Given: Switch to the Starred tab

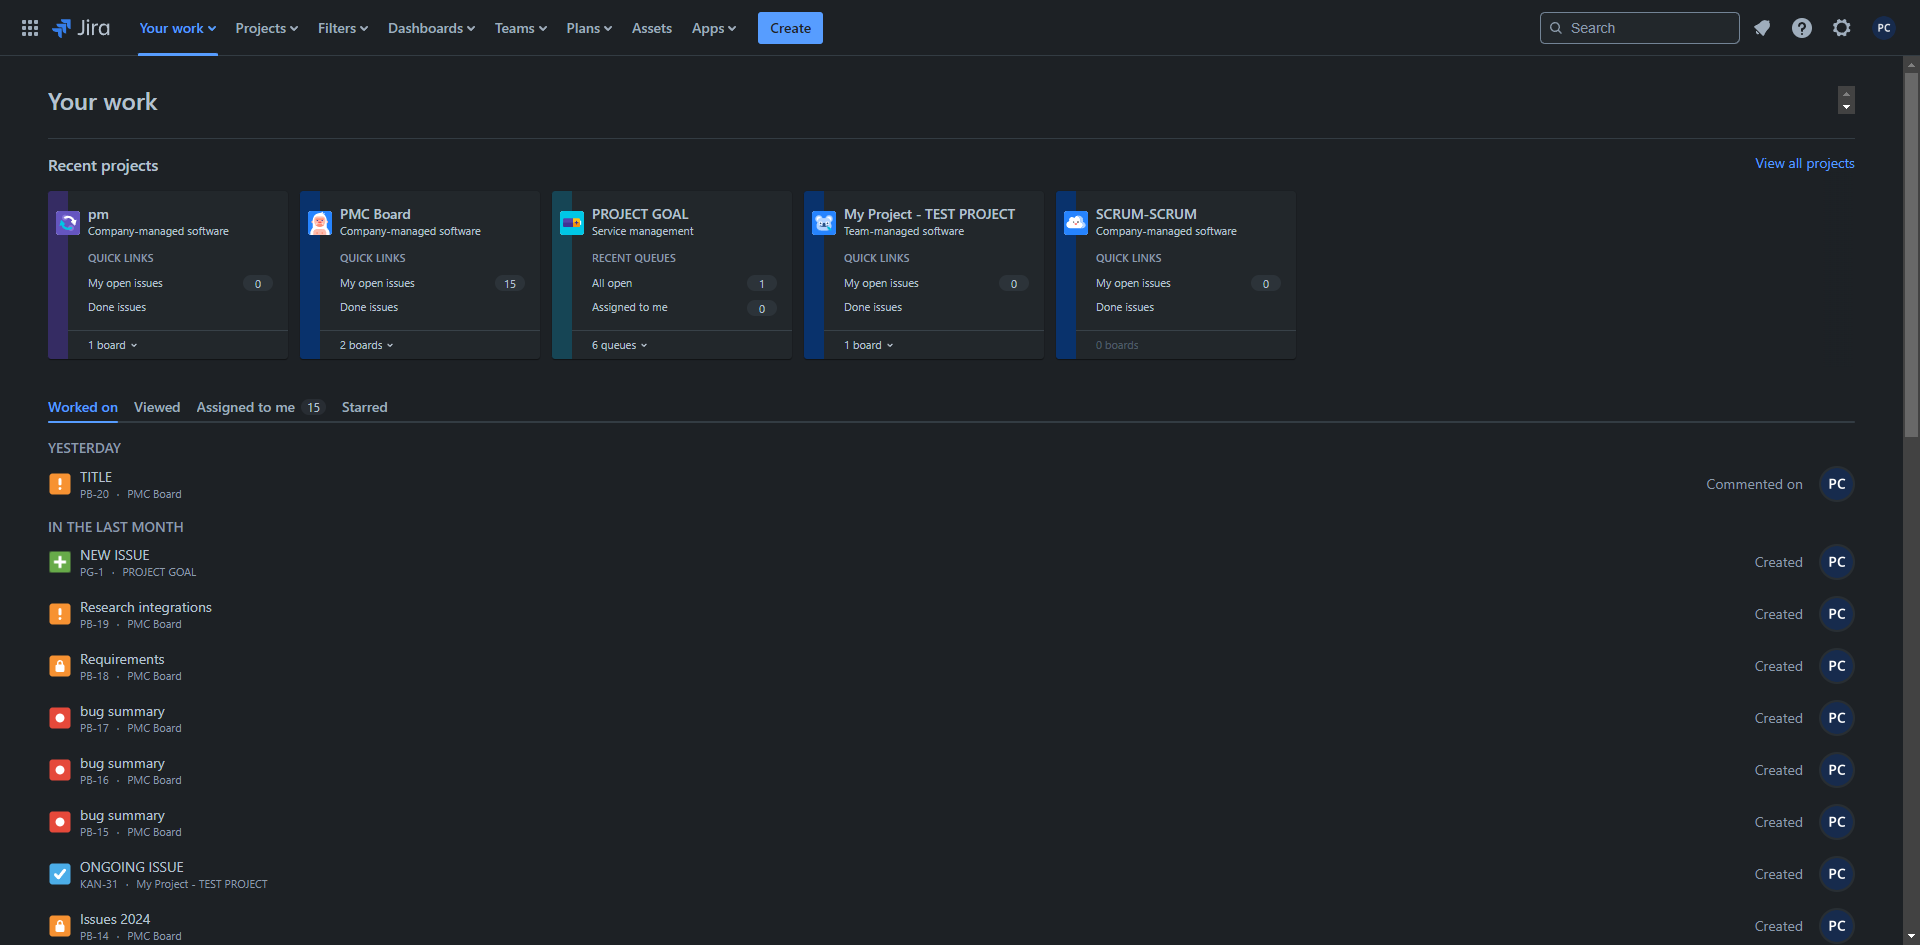Looking at the screenshot, I should pyautogui.click(x=364, y=407).
